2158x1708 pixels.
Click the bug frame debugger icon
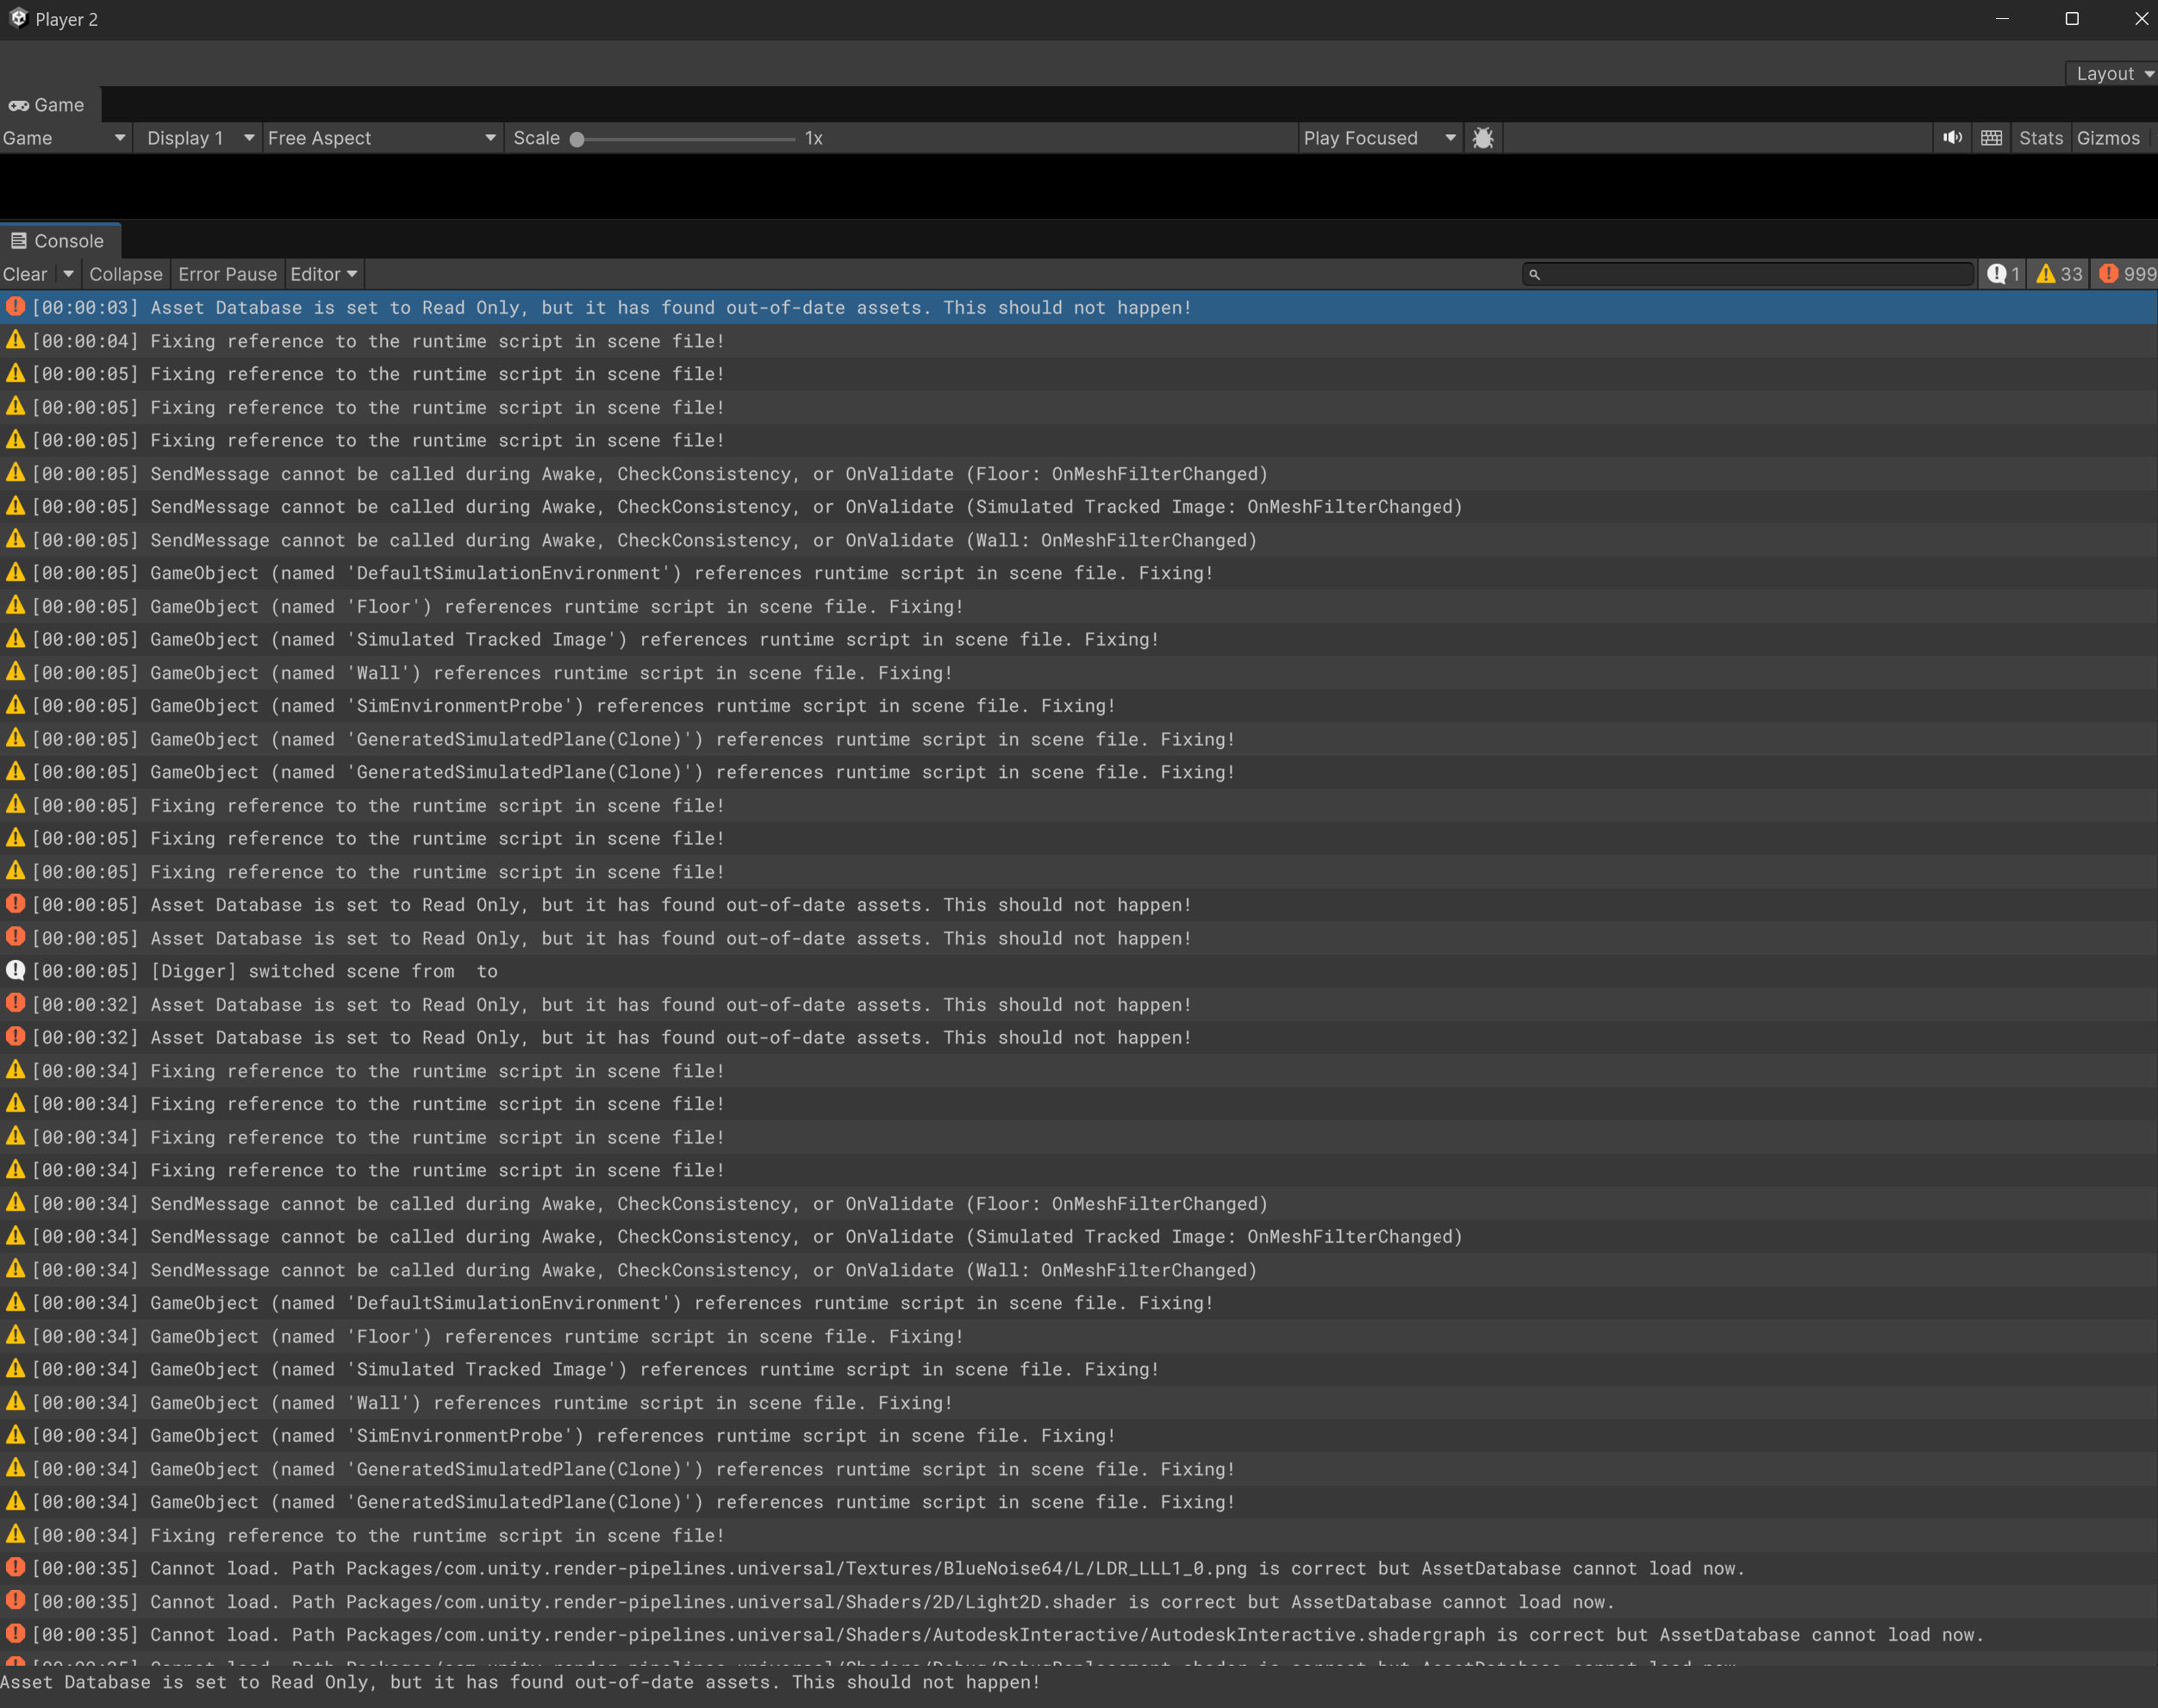pos(1483,138)
